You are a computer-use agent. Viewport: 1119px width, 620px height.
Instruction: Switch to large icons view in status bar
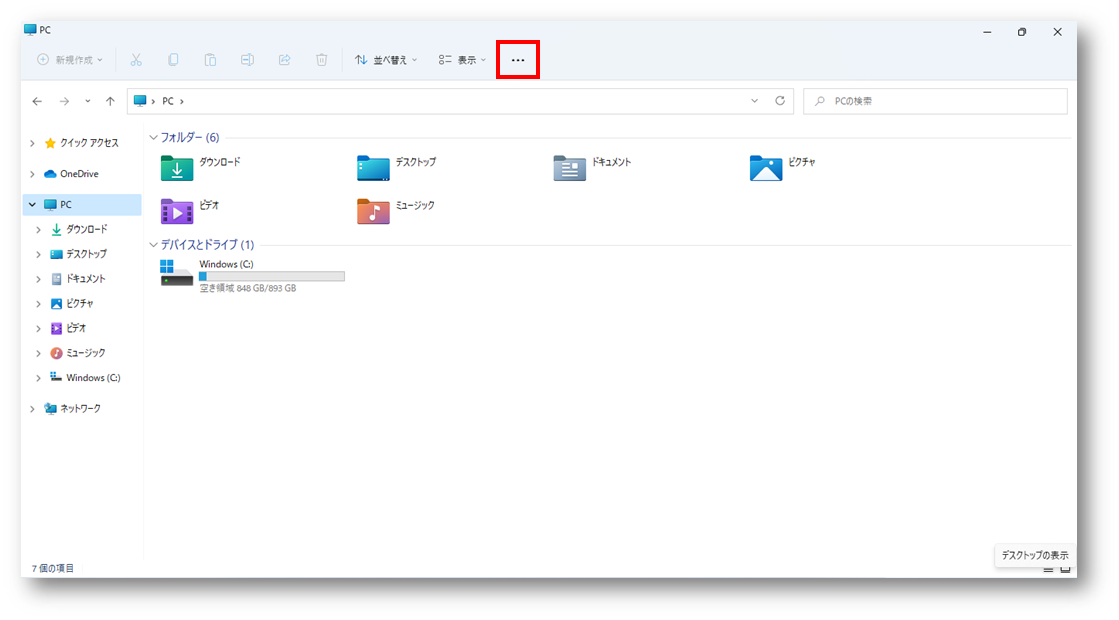tap(1065, 569)
